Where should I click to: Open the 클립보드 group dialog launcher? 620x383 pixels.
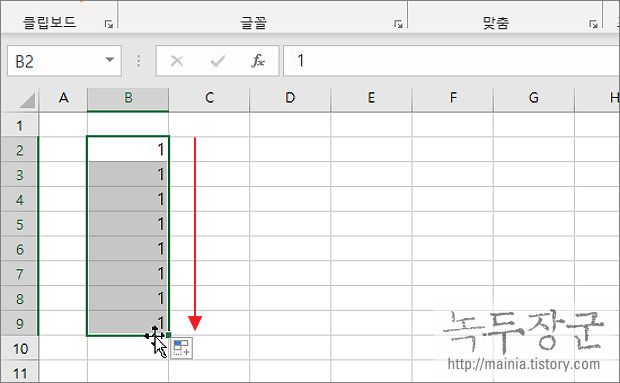pyautogui.click(x=109, y=24)
